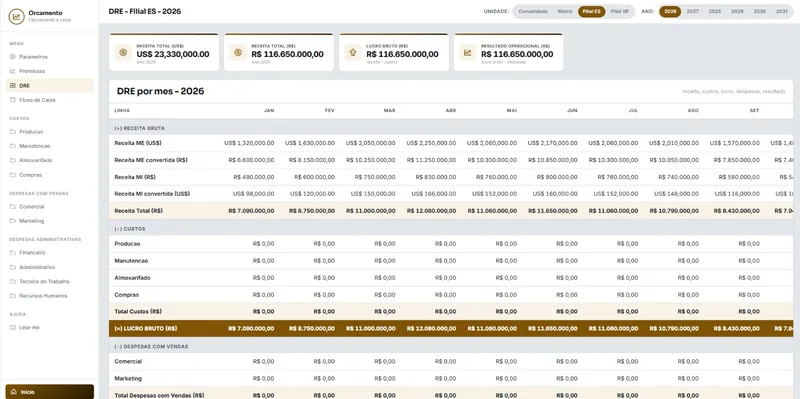Image resolution: width=800 pixels, height=399 pixels.
Task: Open Parametros menu item
Action: point(50,57)
